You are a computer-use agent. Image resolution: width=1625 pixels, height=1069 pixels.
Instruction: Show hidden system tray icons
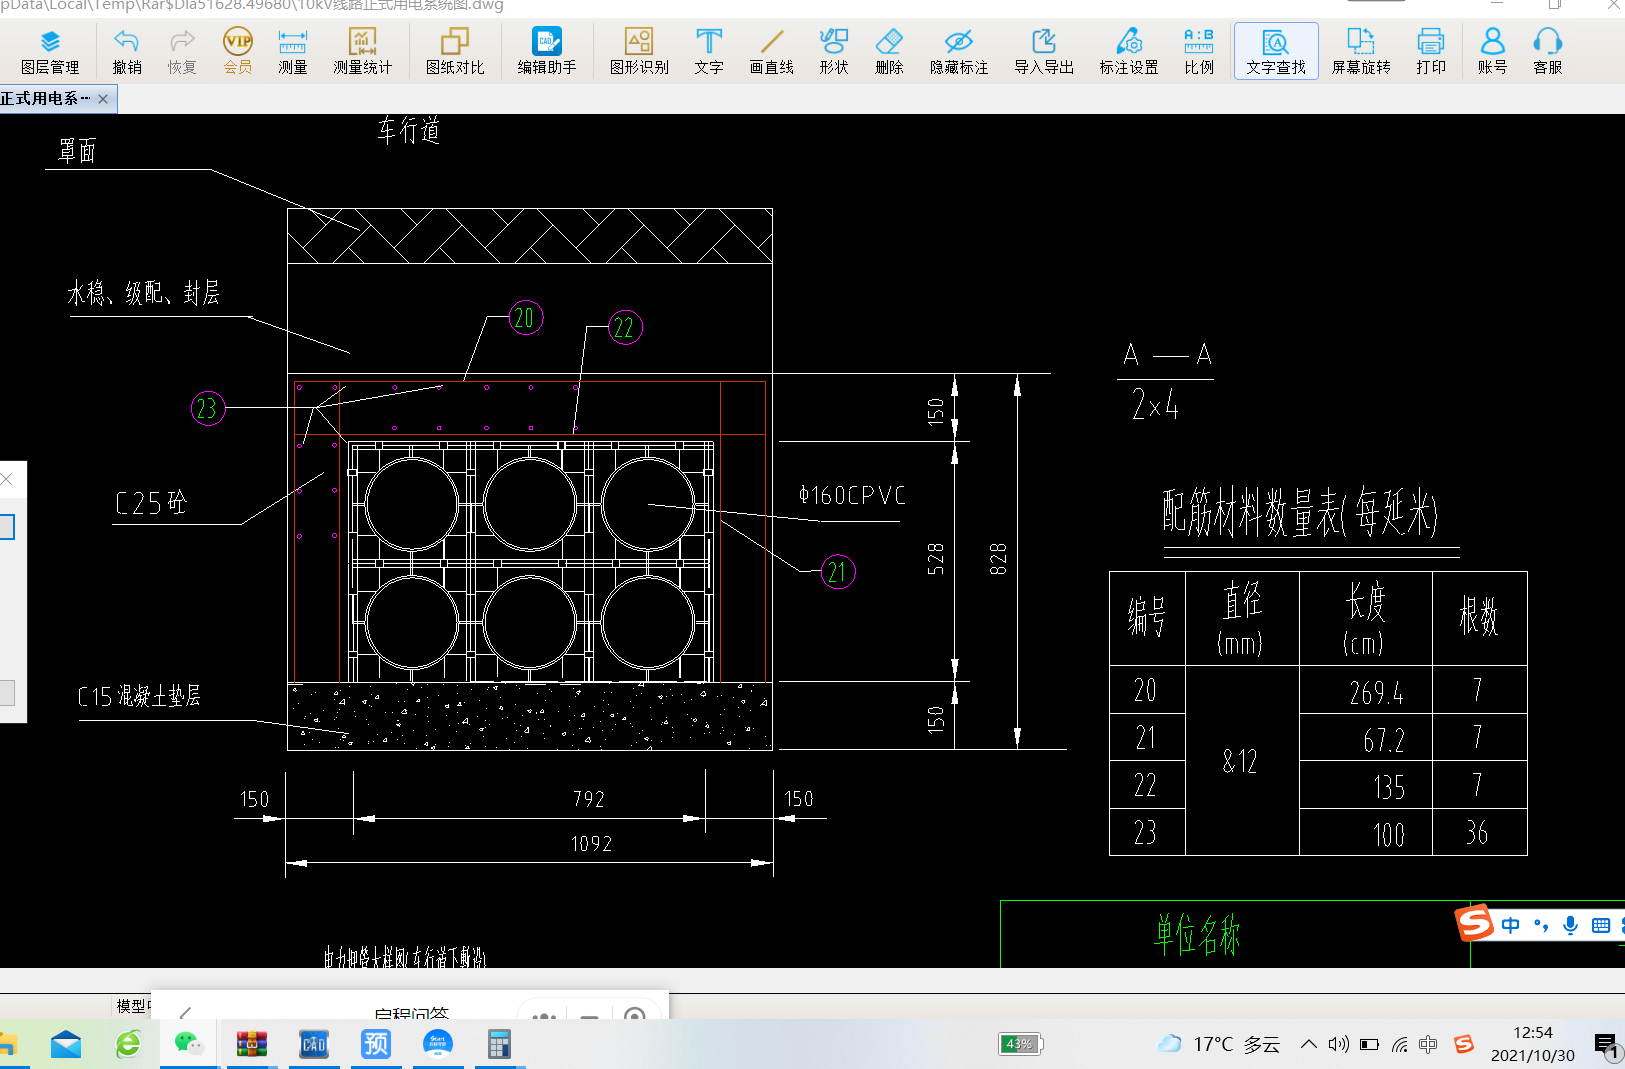click(1308, 1044)
